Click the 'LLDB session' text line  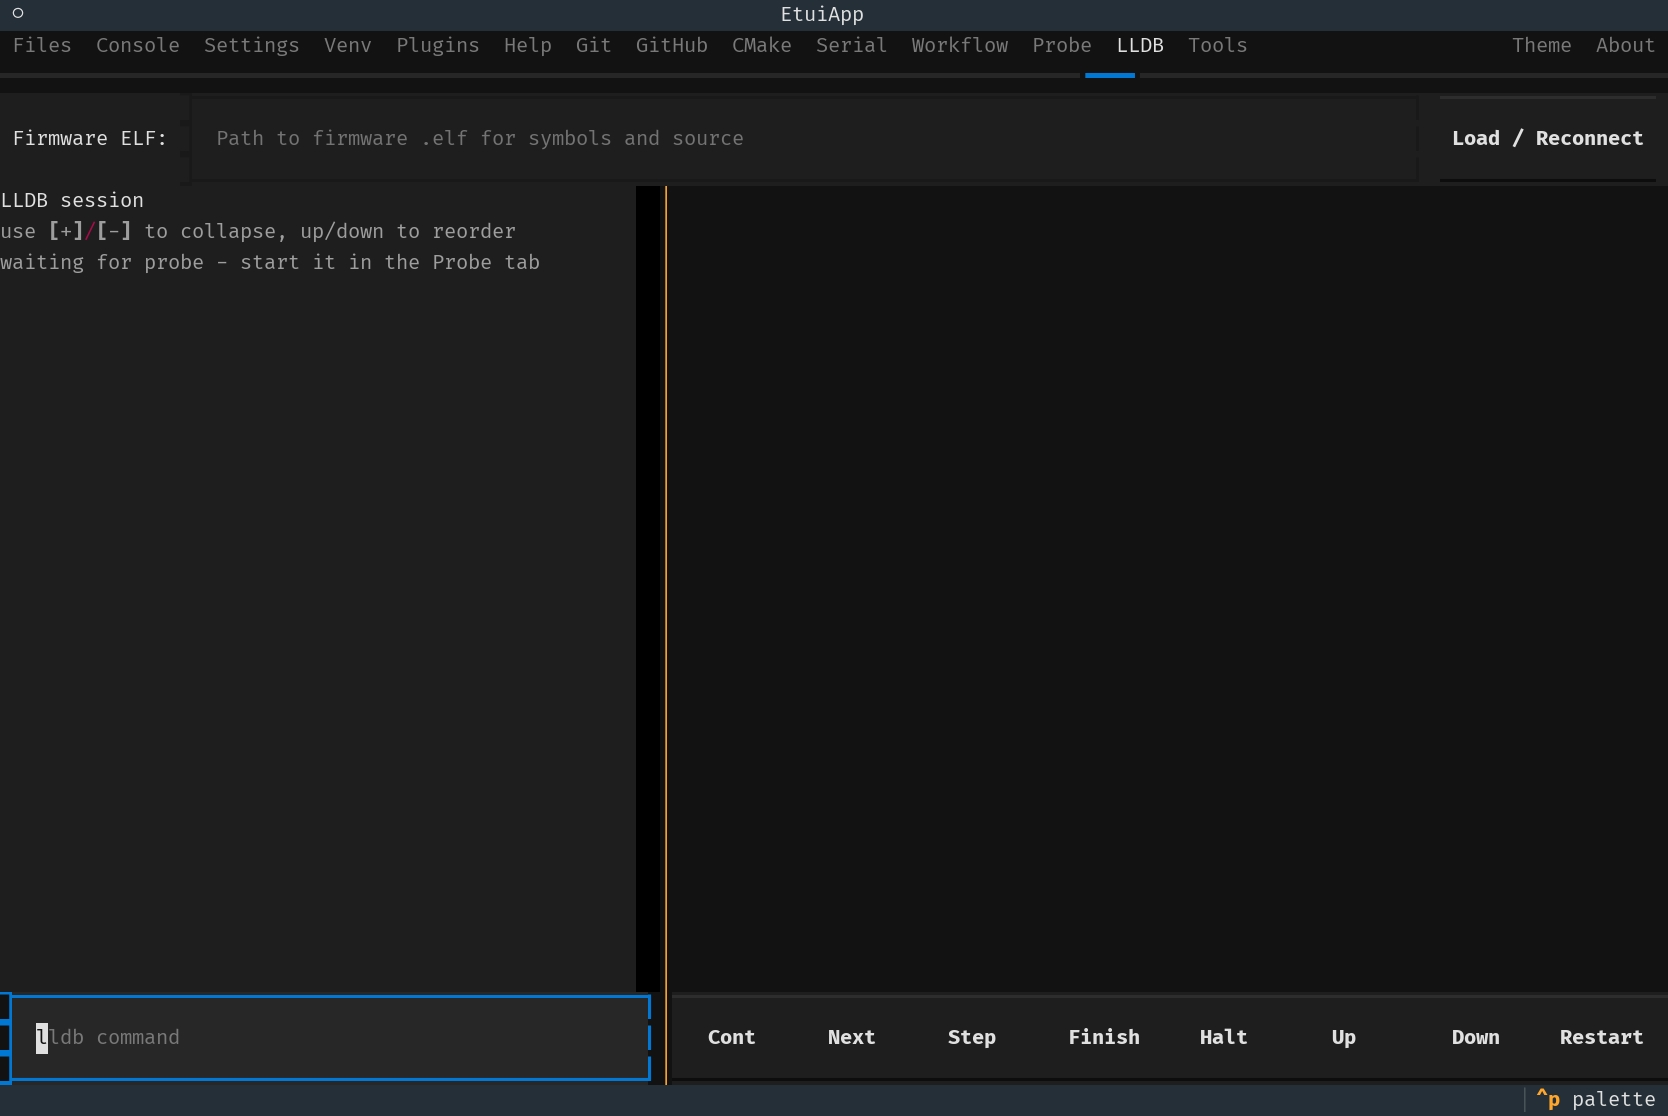(72, 200)
